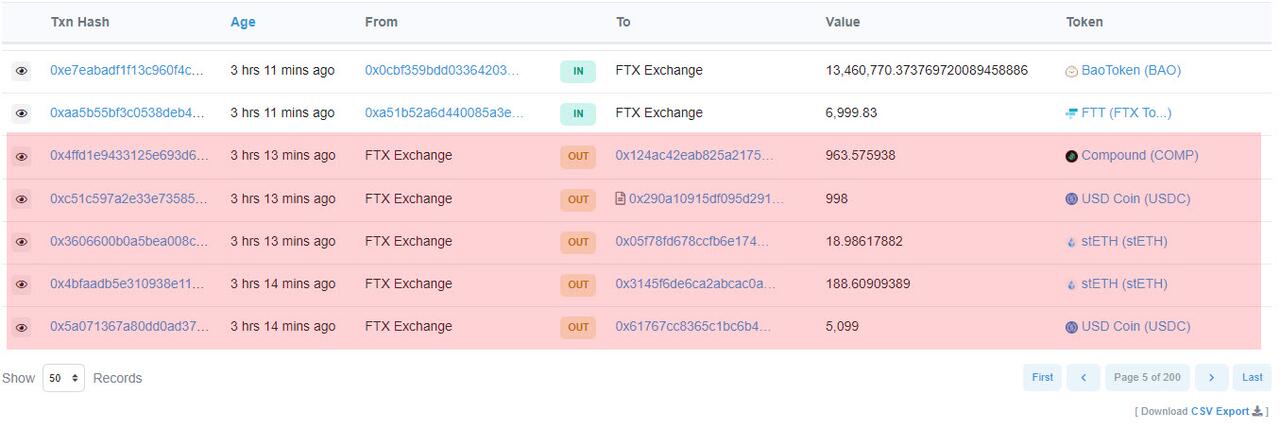Open transaction hash 0xaa5b55bf3c0538deb4
This screenshot has width=1280, height=429.
[x=127, y=113]
